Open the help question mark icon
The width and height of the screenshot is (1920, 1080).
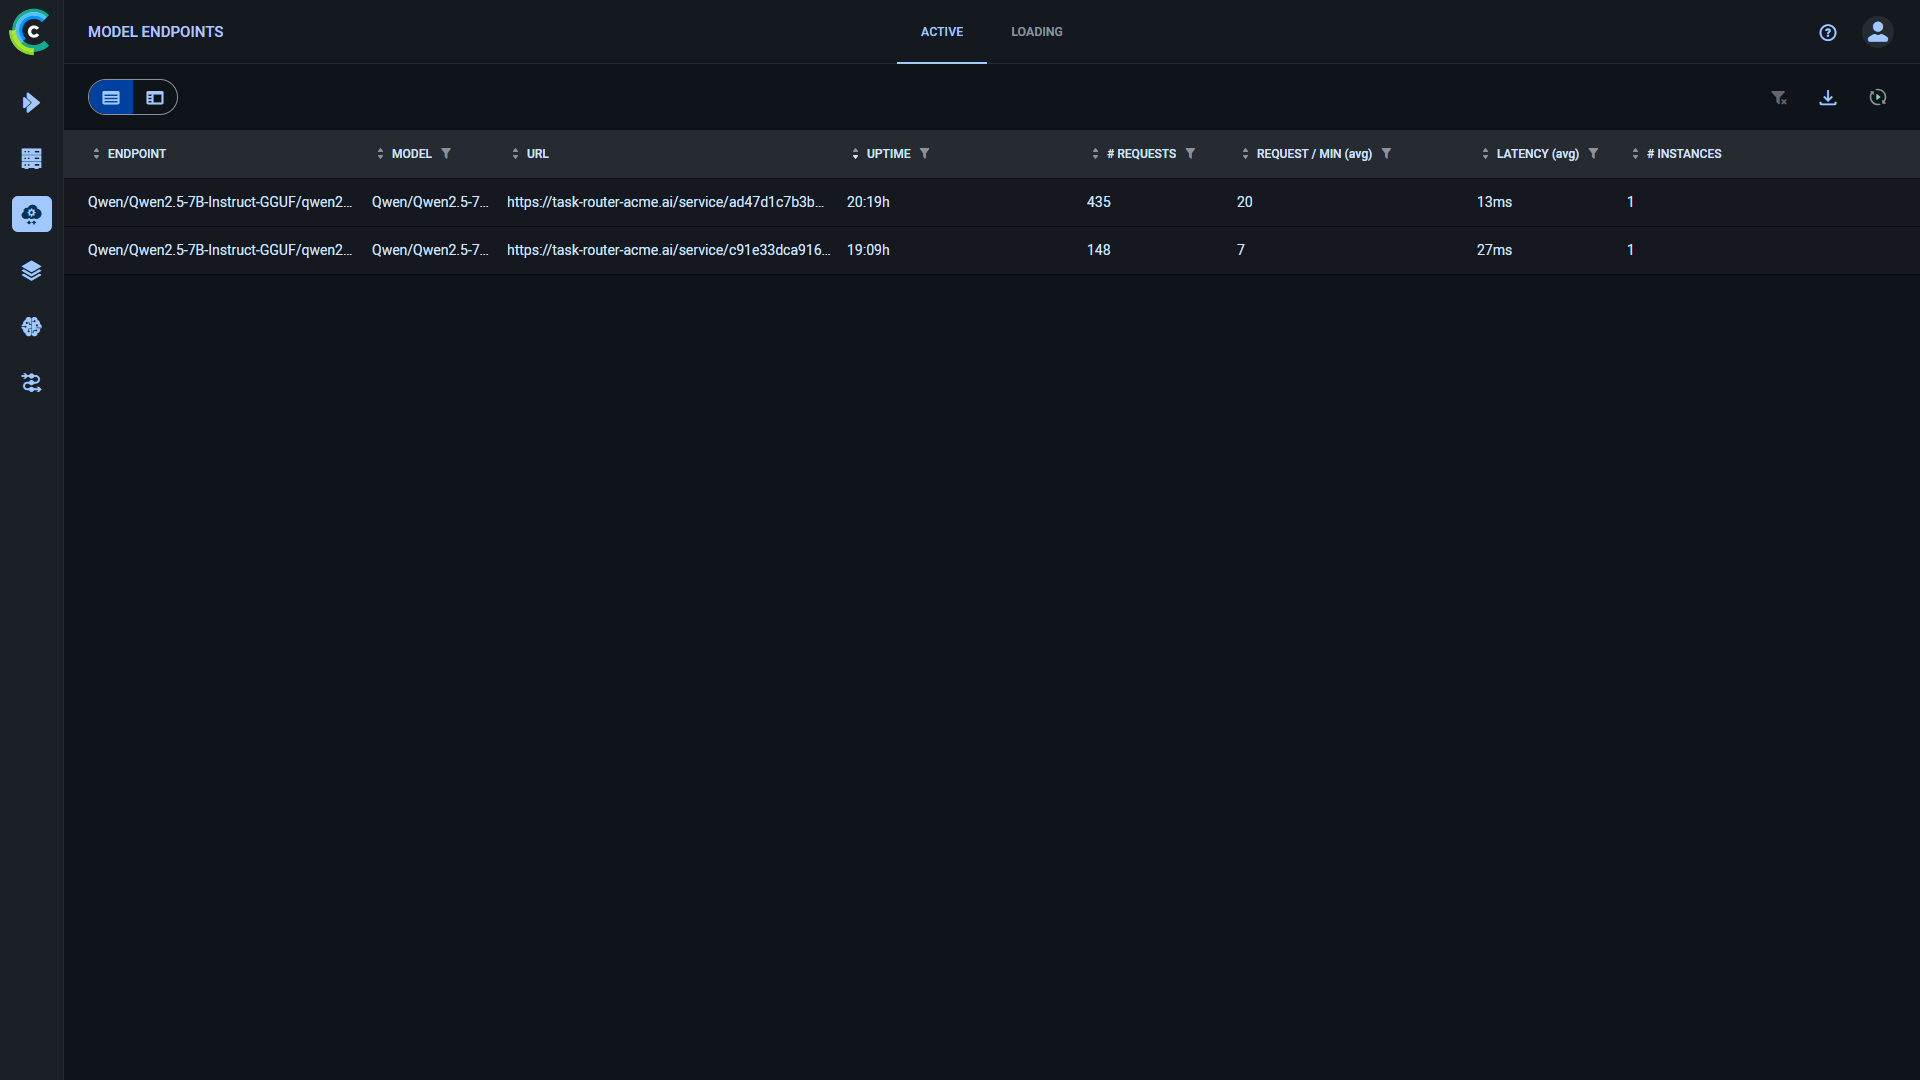(x=1828, y=32)
